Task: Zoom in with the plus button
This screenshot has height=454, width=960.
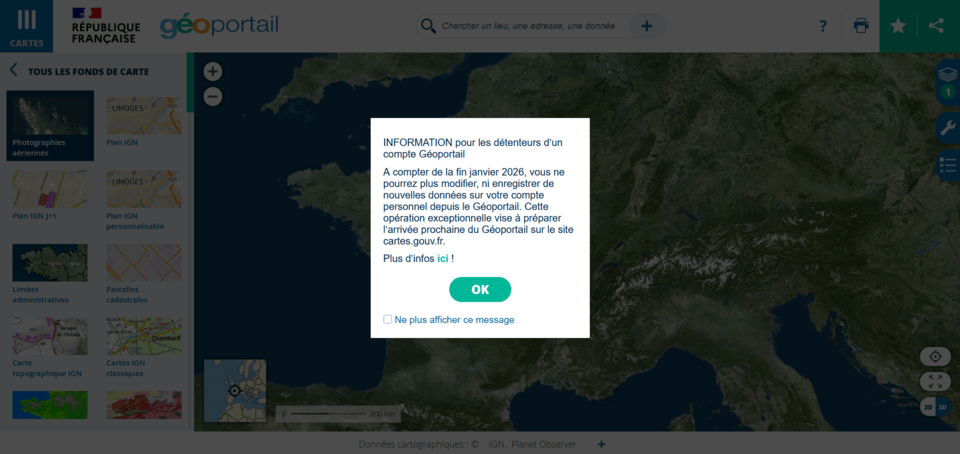Action: tap(212, 72)
